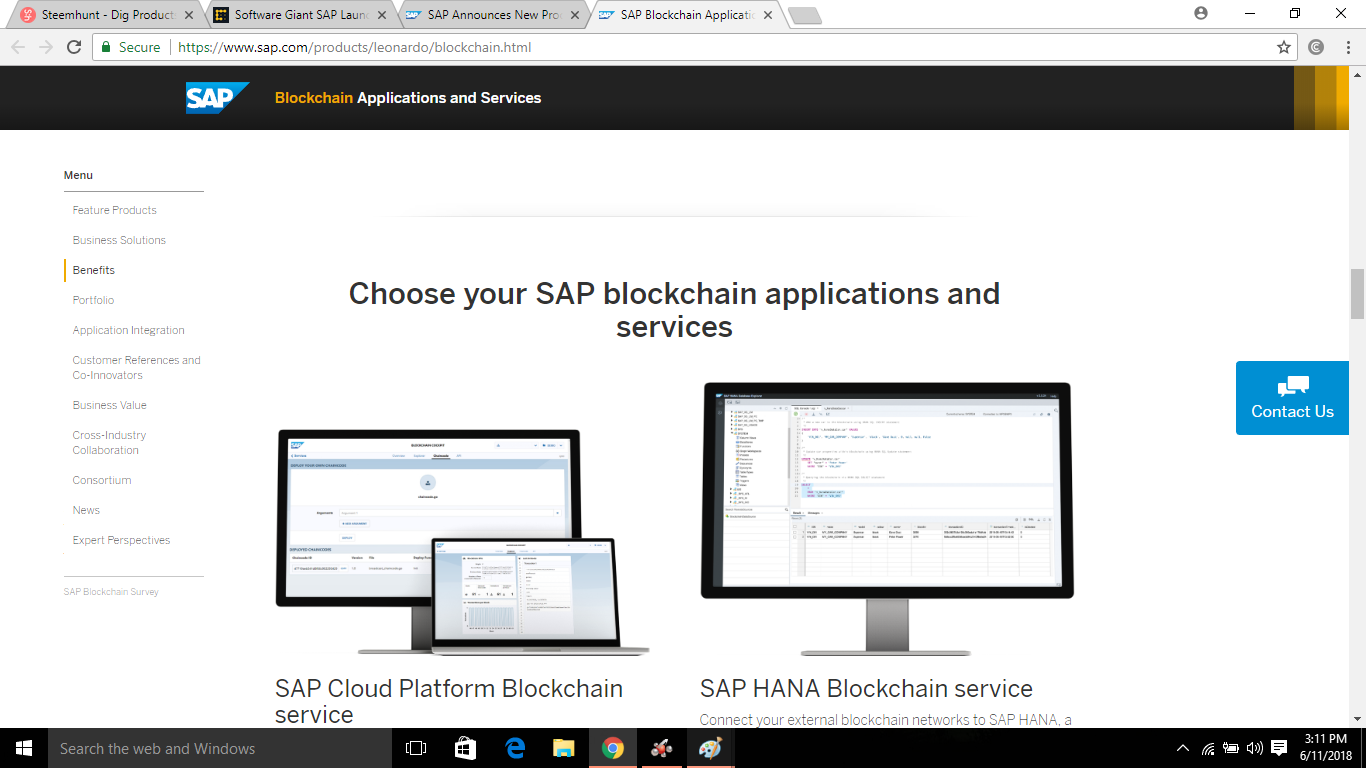Open News in the side menu
1366x768 pixels.
click(x=86, y=510)
